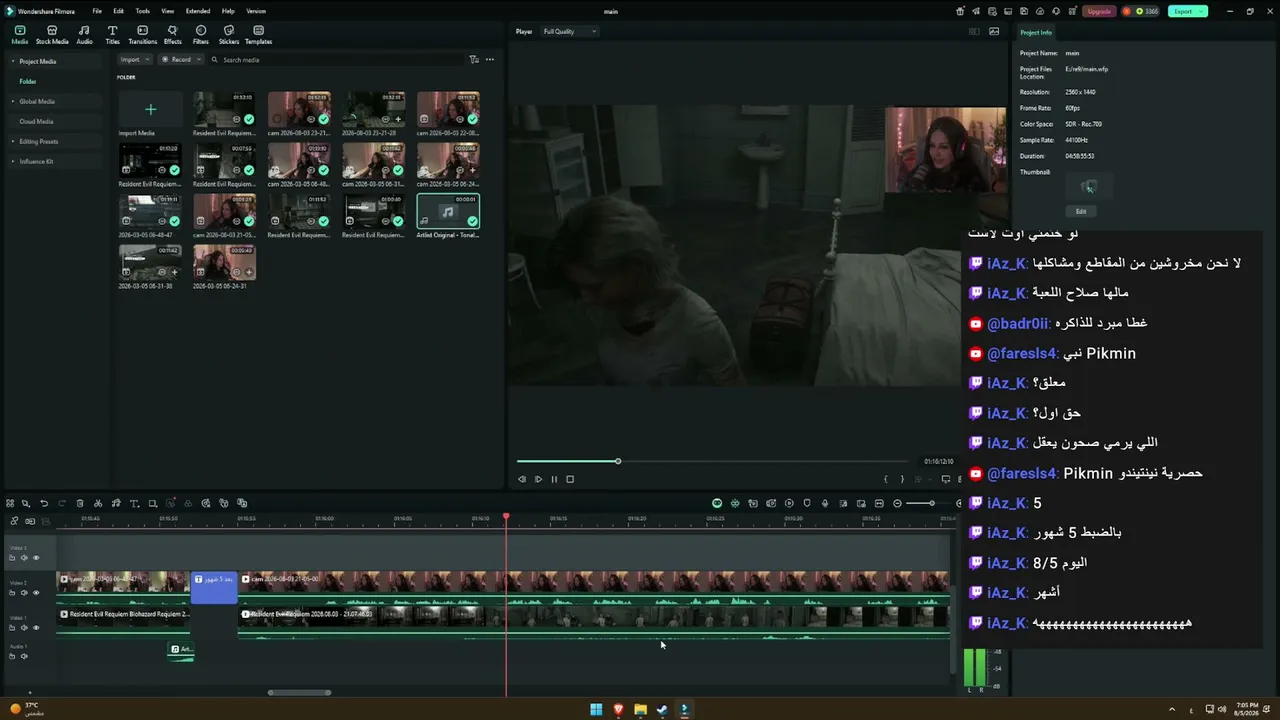Undo the last timeline action

click(x=44, y=503)
